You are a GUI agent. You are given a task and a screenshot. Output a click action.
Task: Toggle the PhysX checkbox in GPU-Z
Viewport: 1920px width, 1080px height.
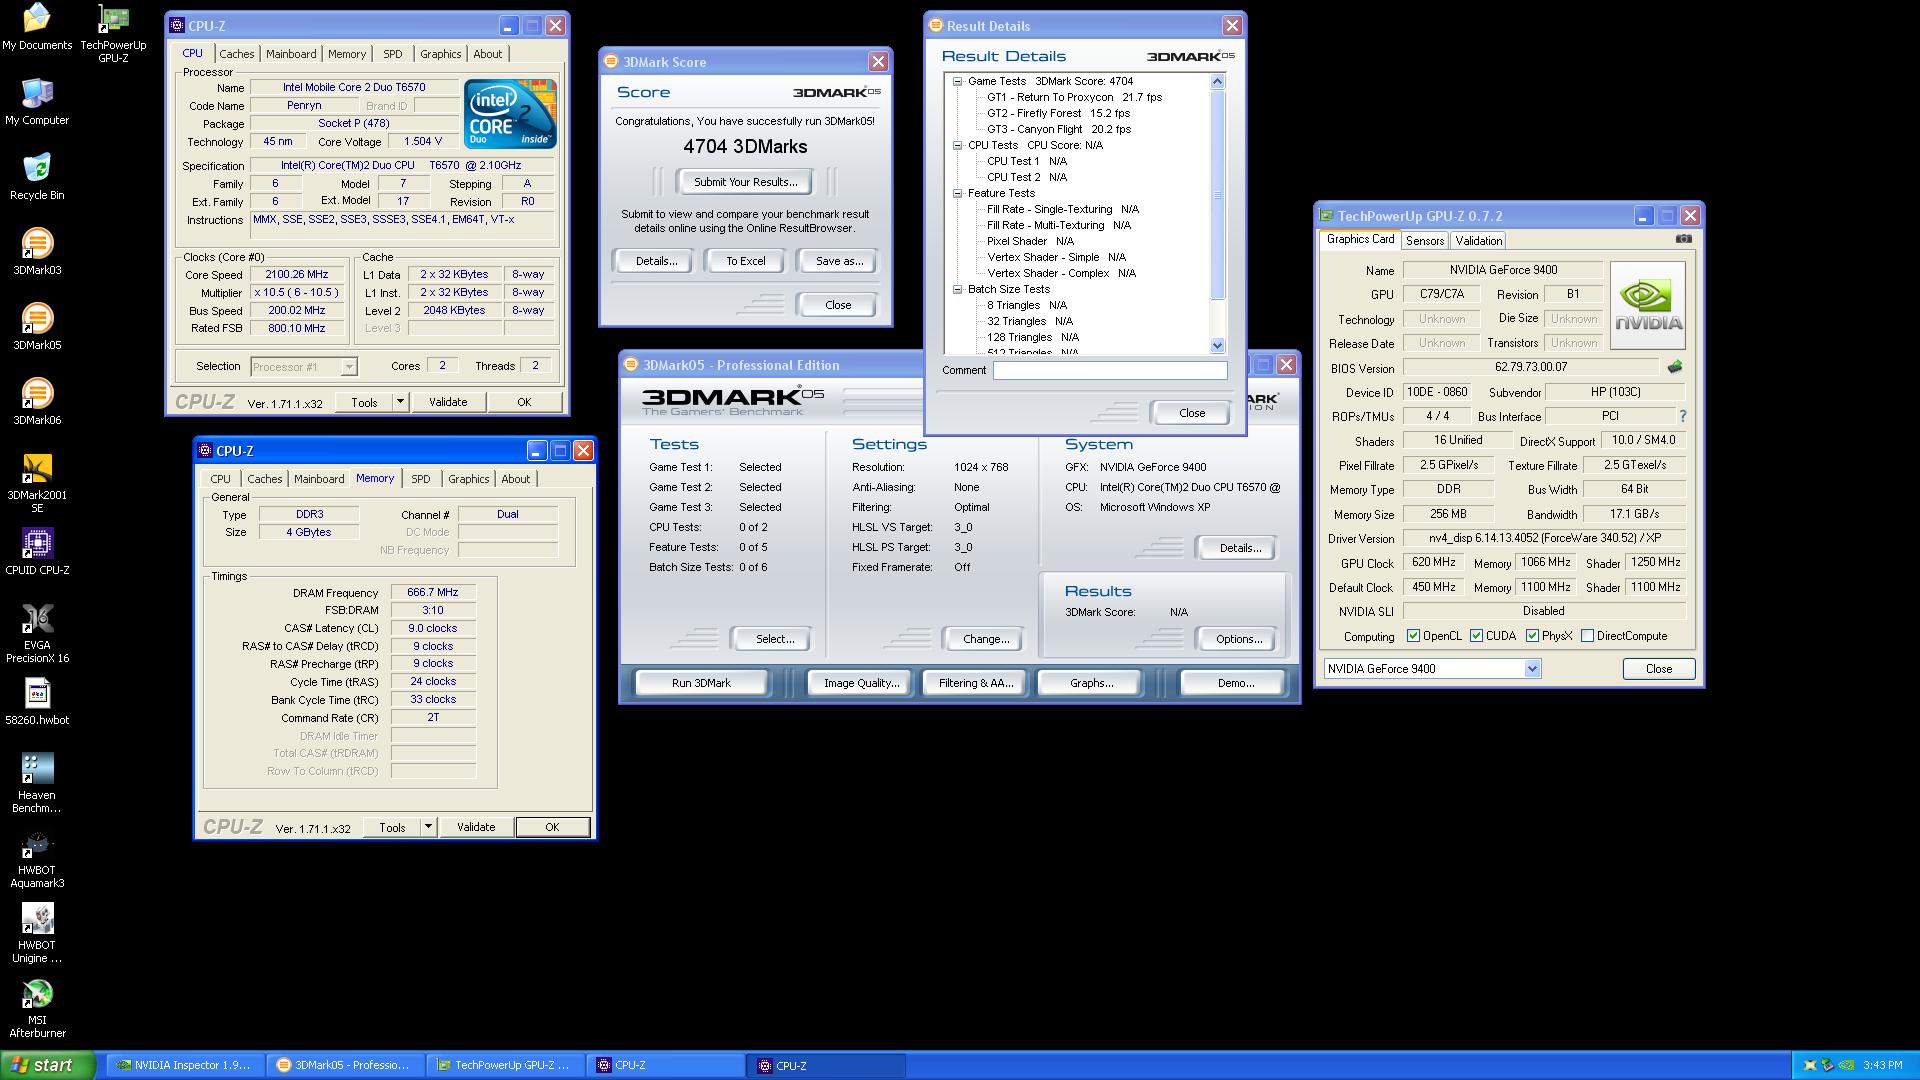(x=1532, y=636)
